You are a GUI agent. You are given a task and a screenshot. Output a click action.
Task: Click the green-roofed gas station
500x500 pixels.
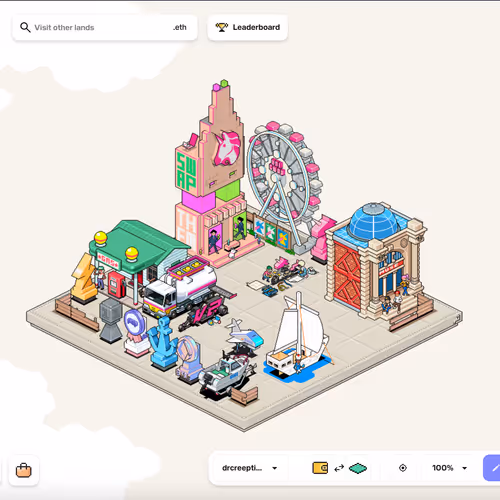137,257
